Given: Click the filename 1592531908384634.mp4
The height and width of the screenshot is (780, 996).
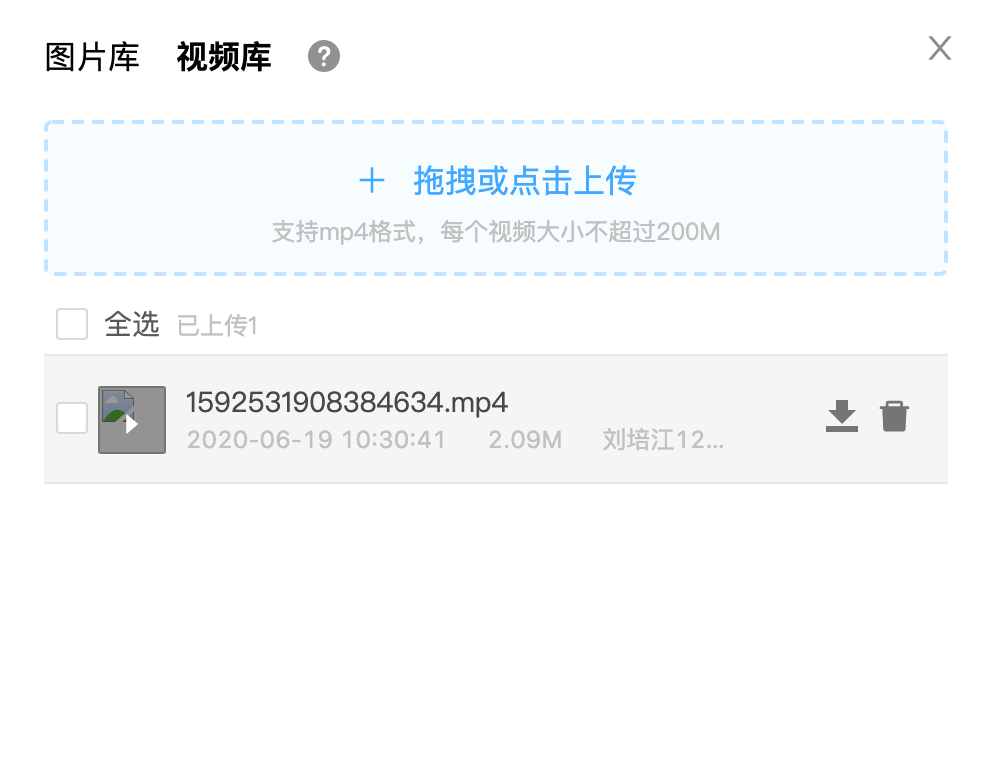Looking at the screenshot, I should (347, 402).
